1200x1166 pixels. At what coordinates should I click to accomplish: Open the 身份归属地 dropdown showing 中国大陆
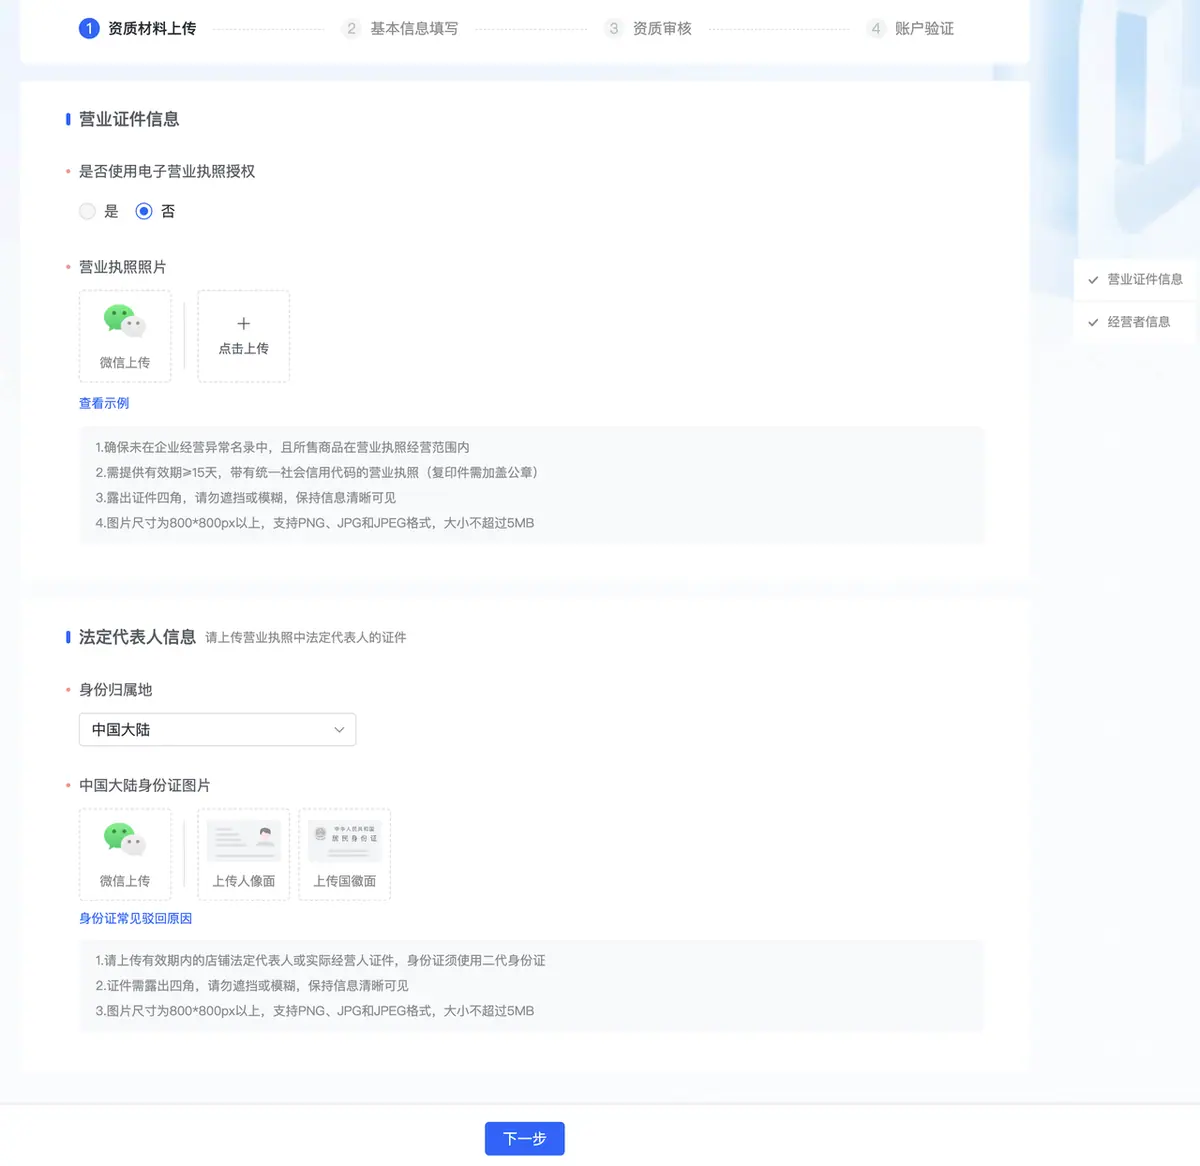click(217, 729)
